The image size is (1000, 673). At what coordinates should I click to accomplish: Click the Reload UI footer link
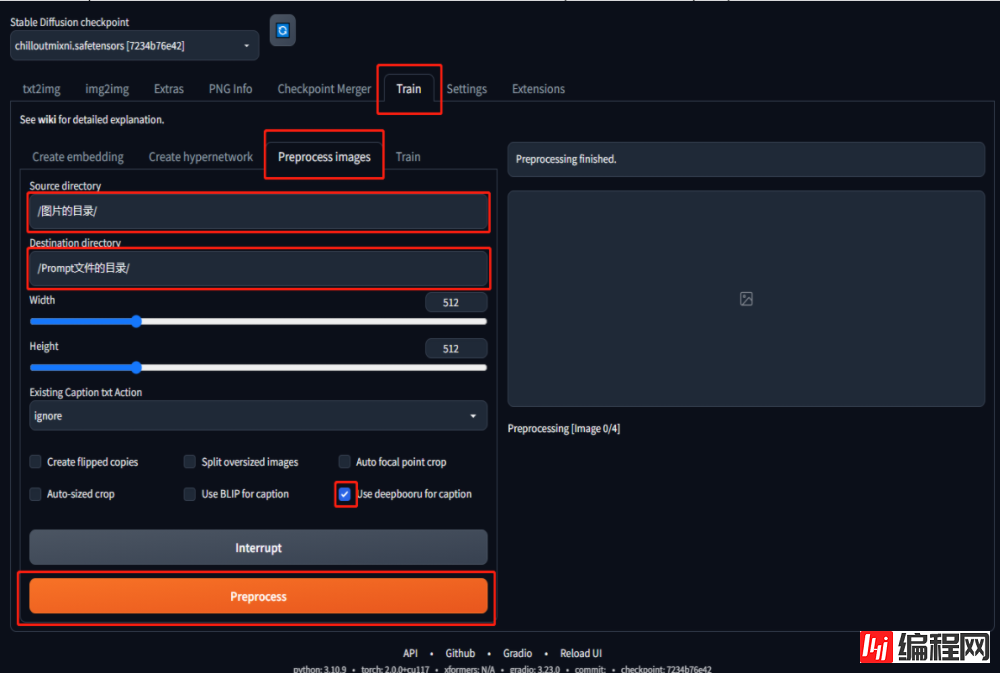[x=580, y=653]
